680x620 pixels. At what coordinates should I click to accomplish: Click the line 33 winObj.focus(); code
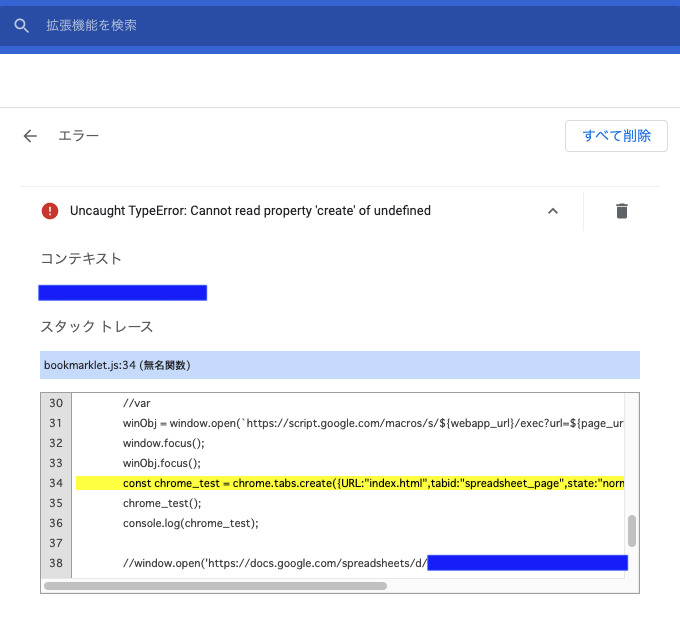click(x=162, y=463)
